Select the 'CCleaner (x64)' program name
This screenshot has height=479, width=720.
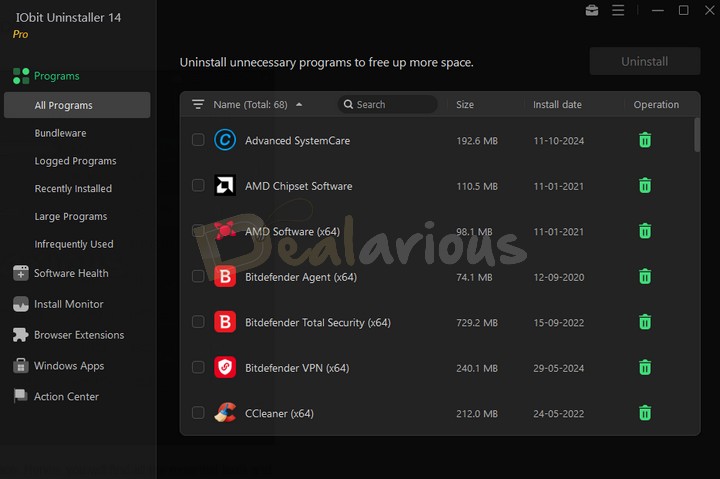coord(279,413)
